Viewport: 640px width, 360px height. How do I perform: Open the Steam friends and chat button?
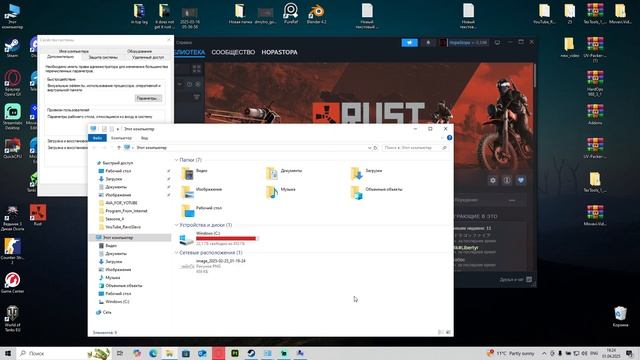pyautogui.click(x=516, y=280)
